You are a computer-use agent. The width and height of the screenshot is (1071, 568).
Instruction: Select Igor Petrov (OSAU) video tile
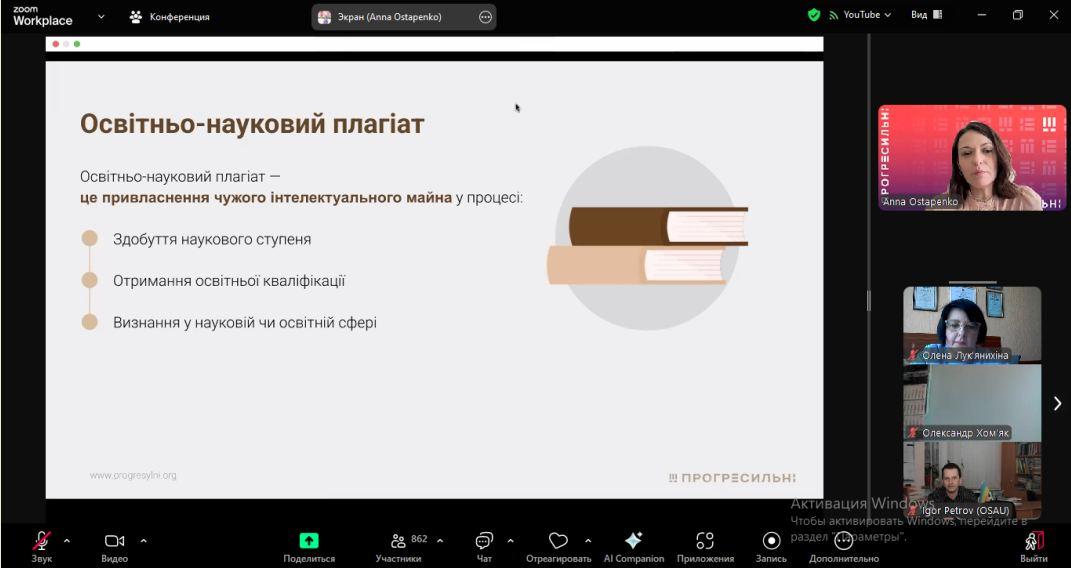click(x=972, y=481)
